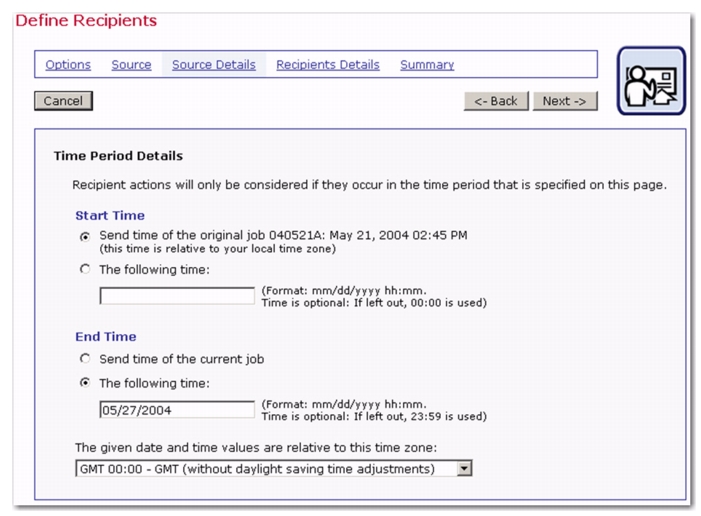701x516 pixels.
Task: Click the 'Time Period Details' heading
Action: pos(118,156)
